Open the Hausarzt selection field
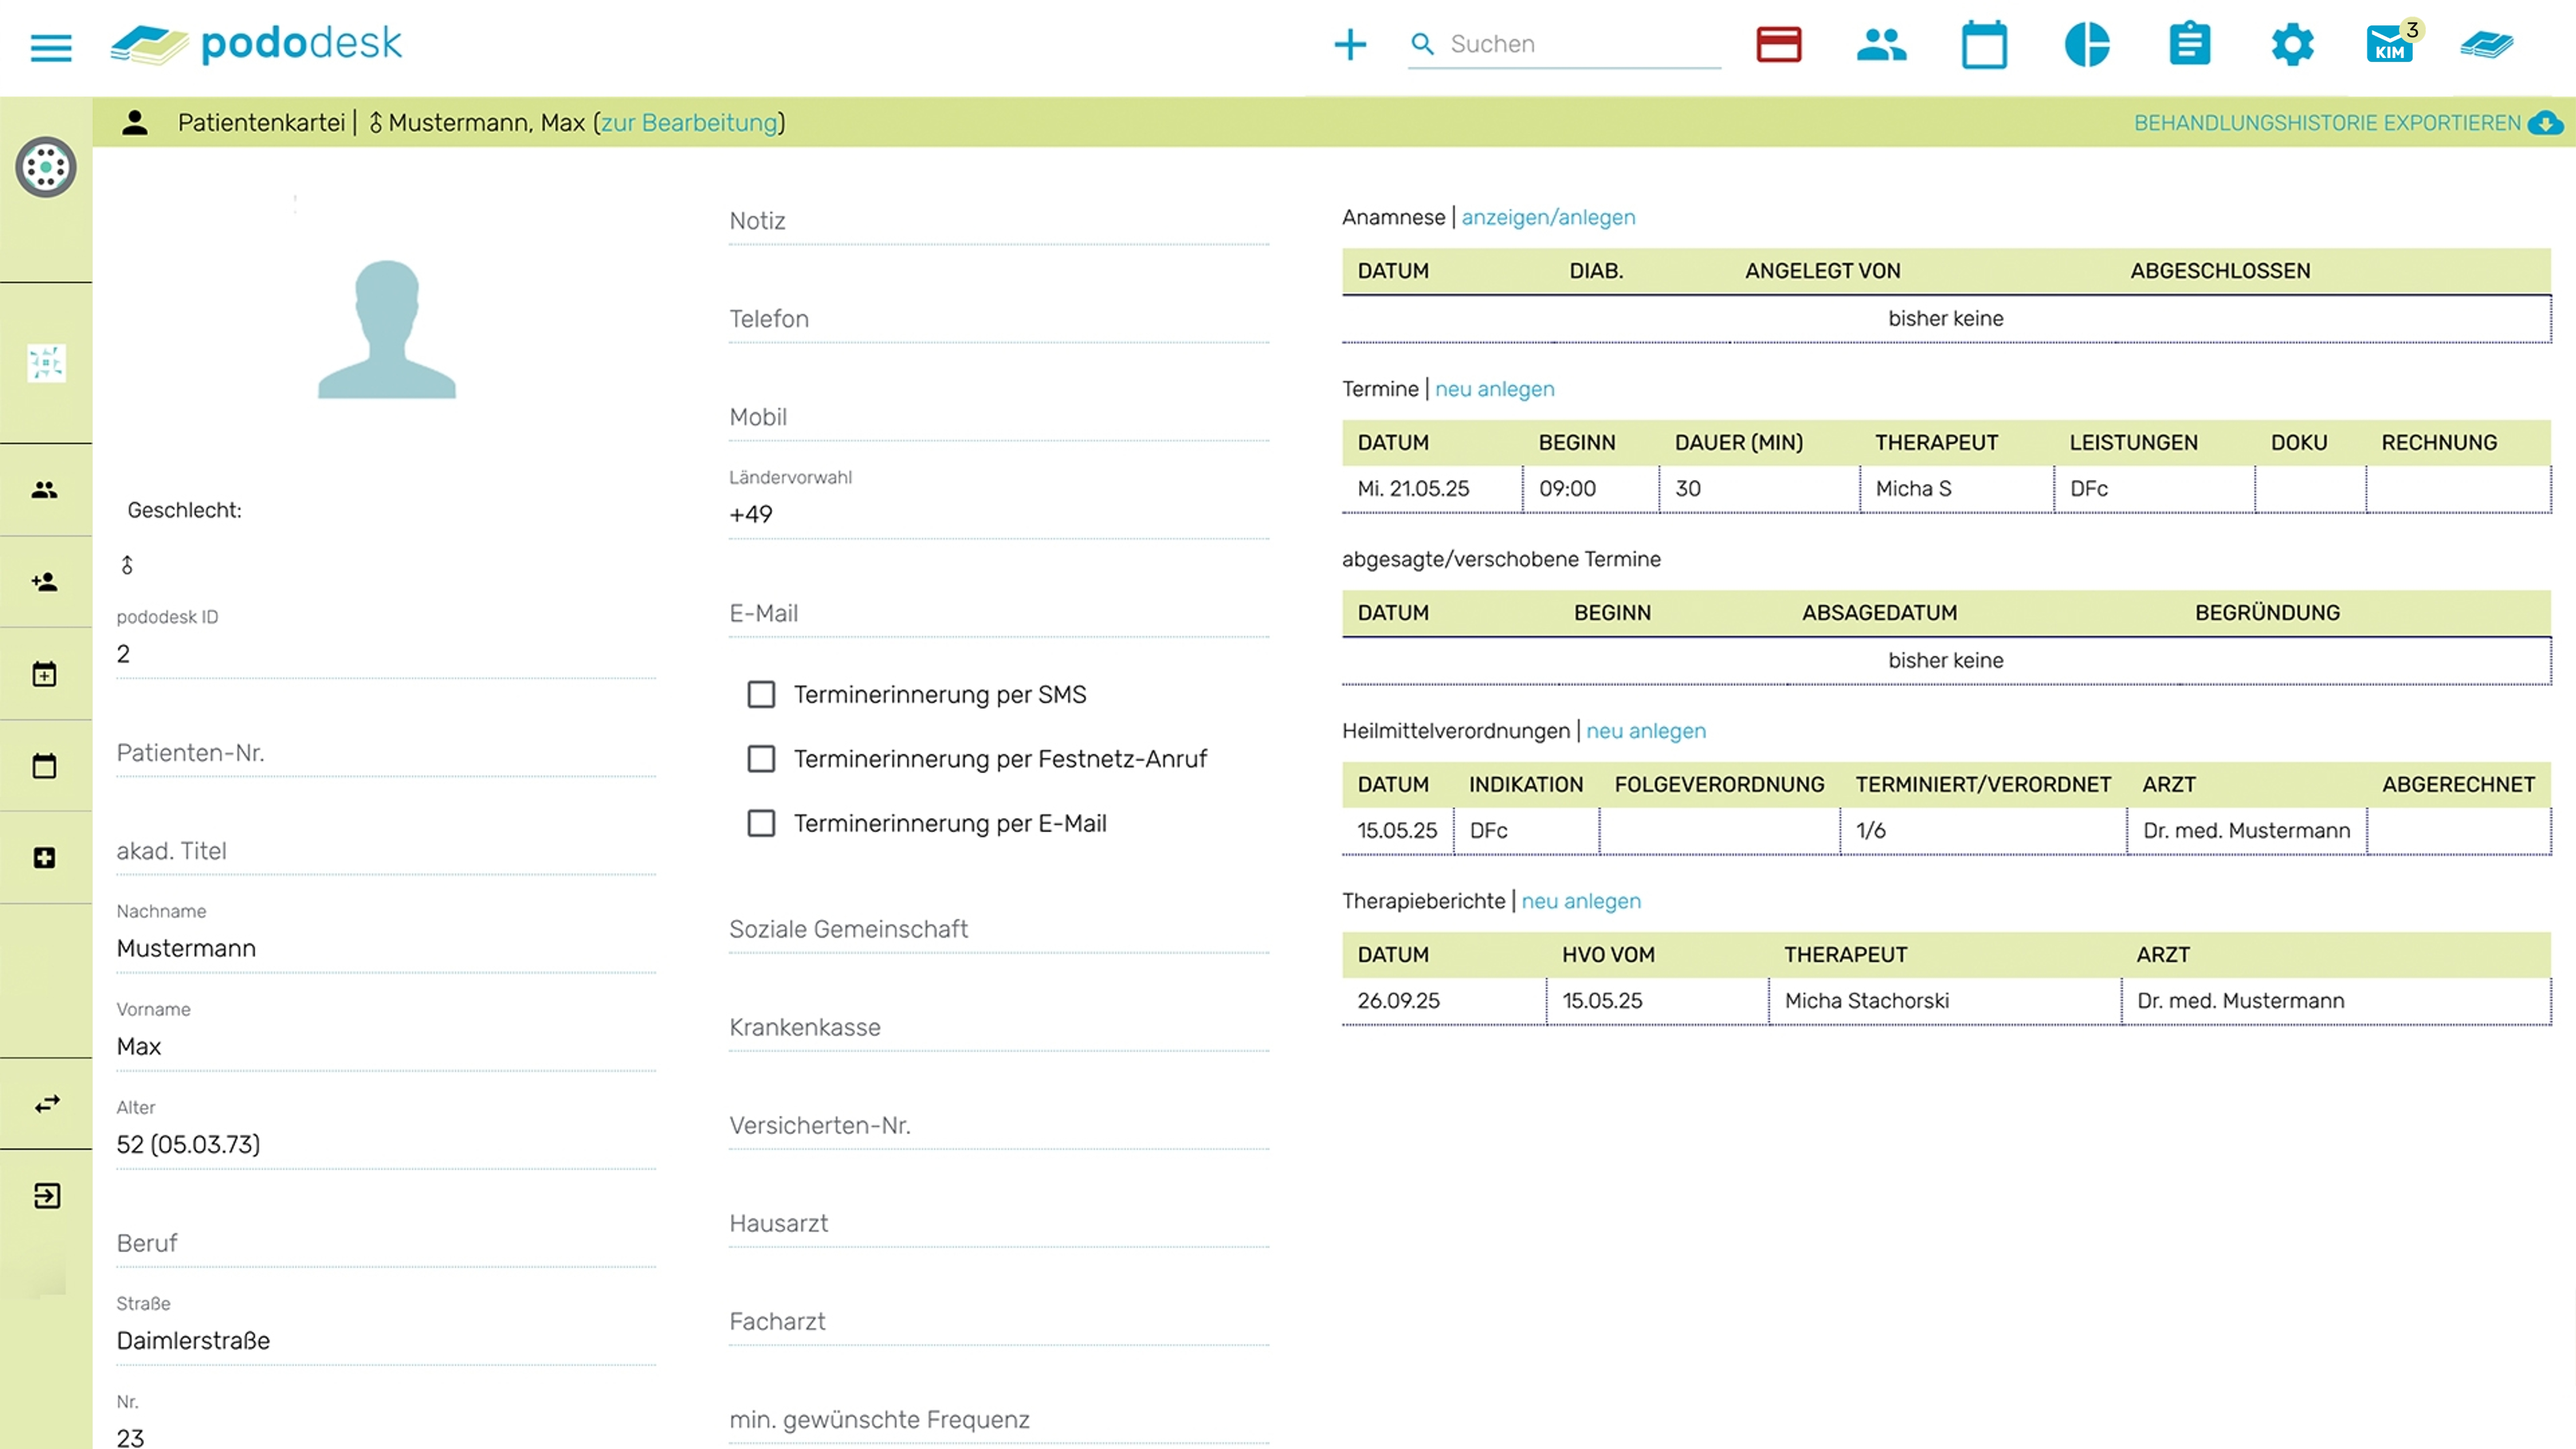The image size is (2576, 1449). click(x=998, y=1223)
